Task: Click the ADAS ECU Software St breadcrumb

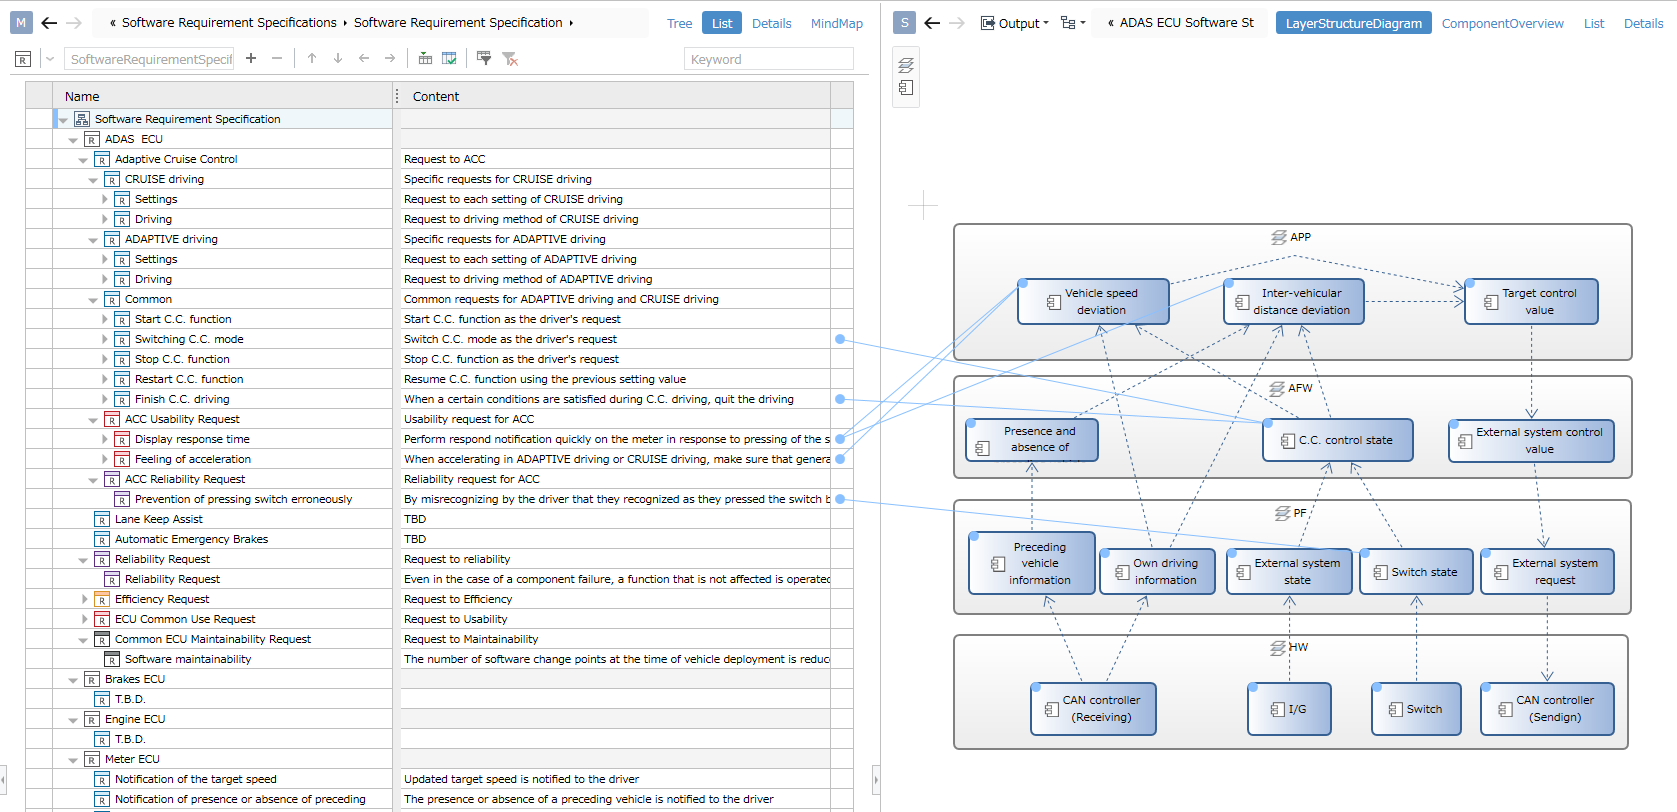Action: (x=1187, y=22)
